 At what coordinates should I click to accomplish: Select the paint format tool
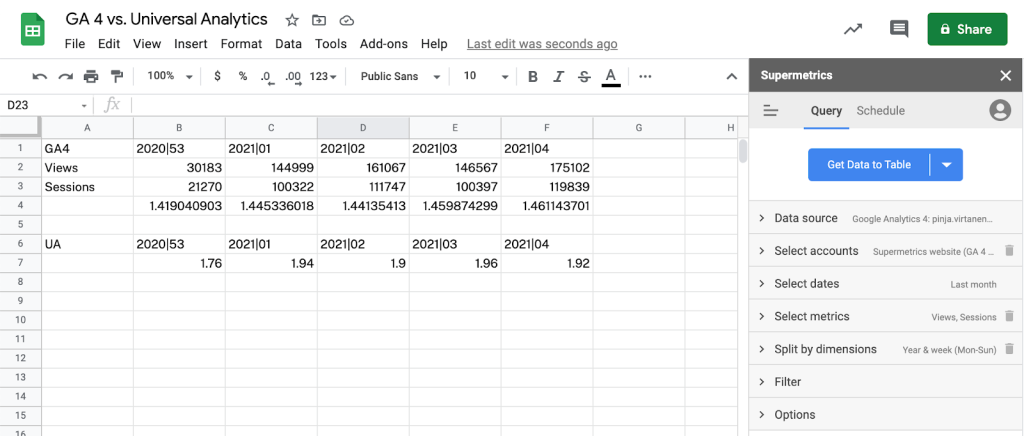point(116,76)
